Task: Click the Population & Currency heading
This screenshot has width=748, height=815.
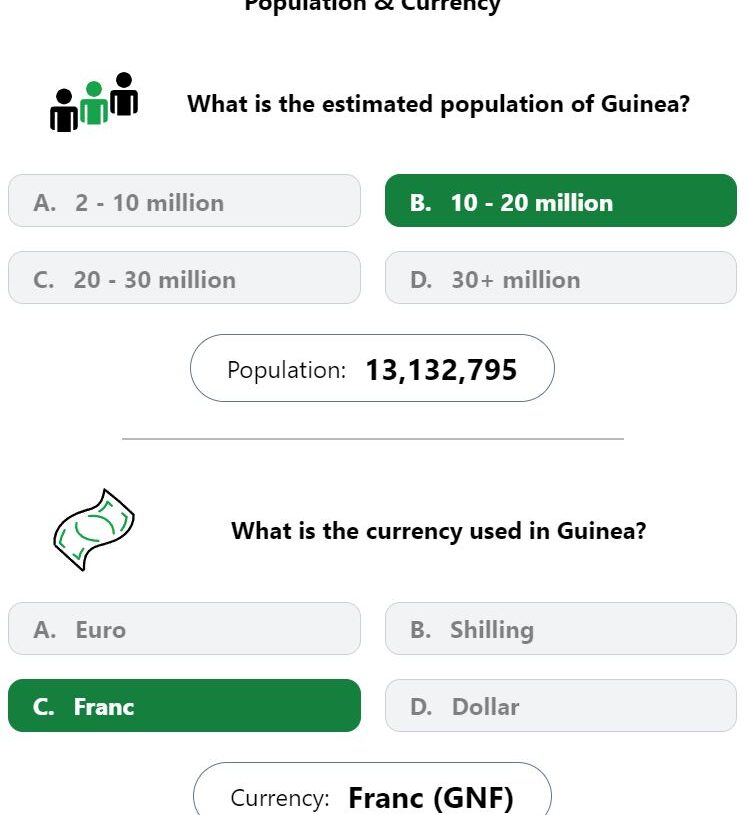Action: 372,6
